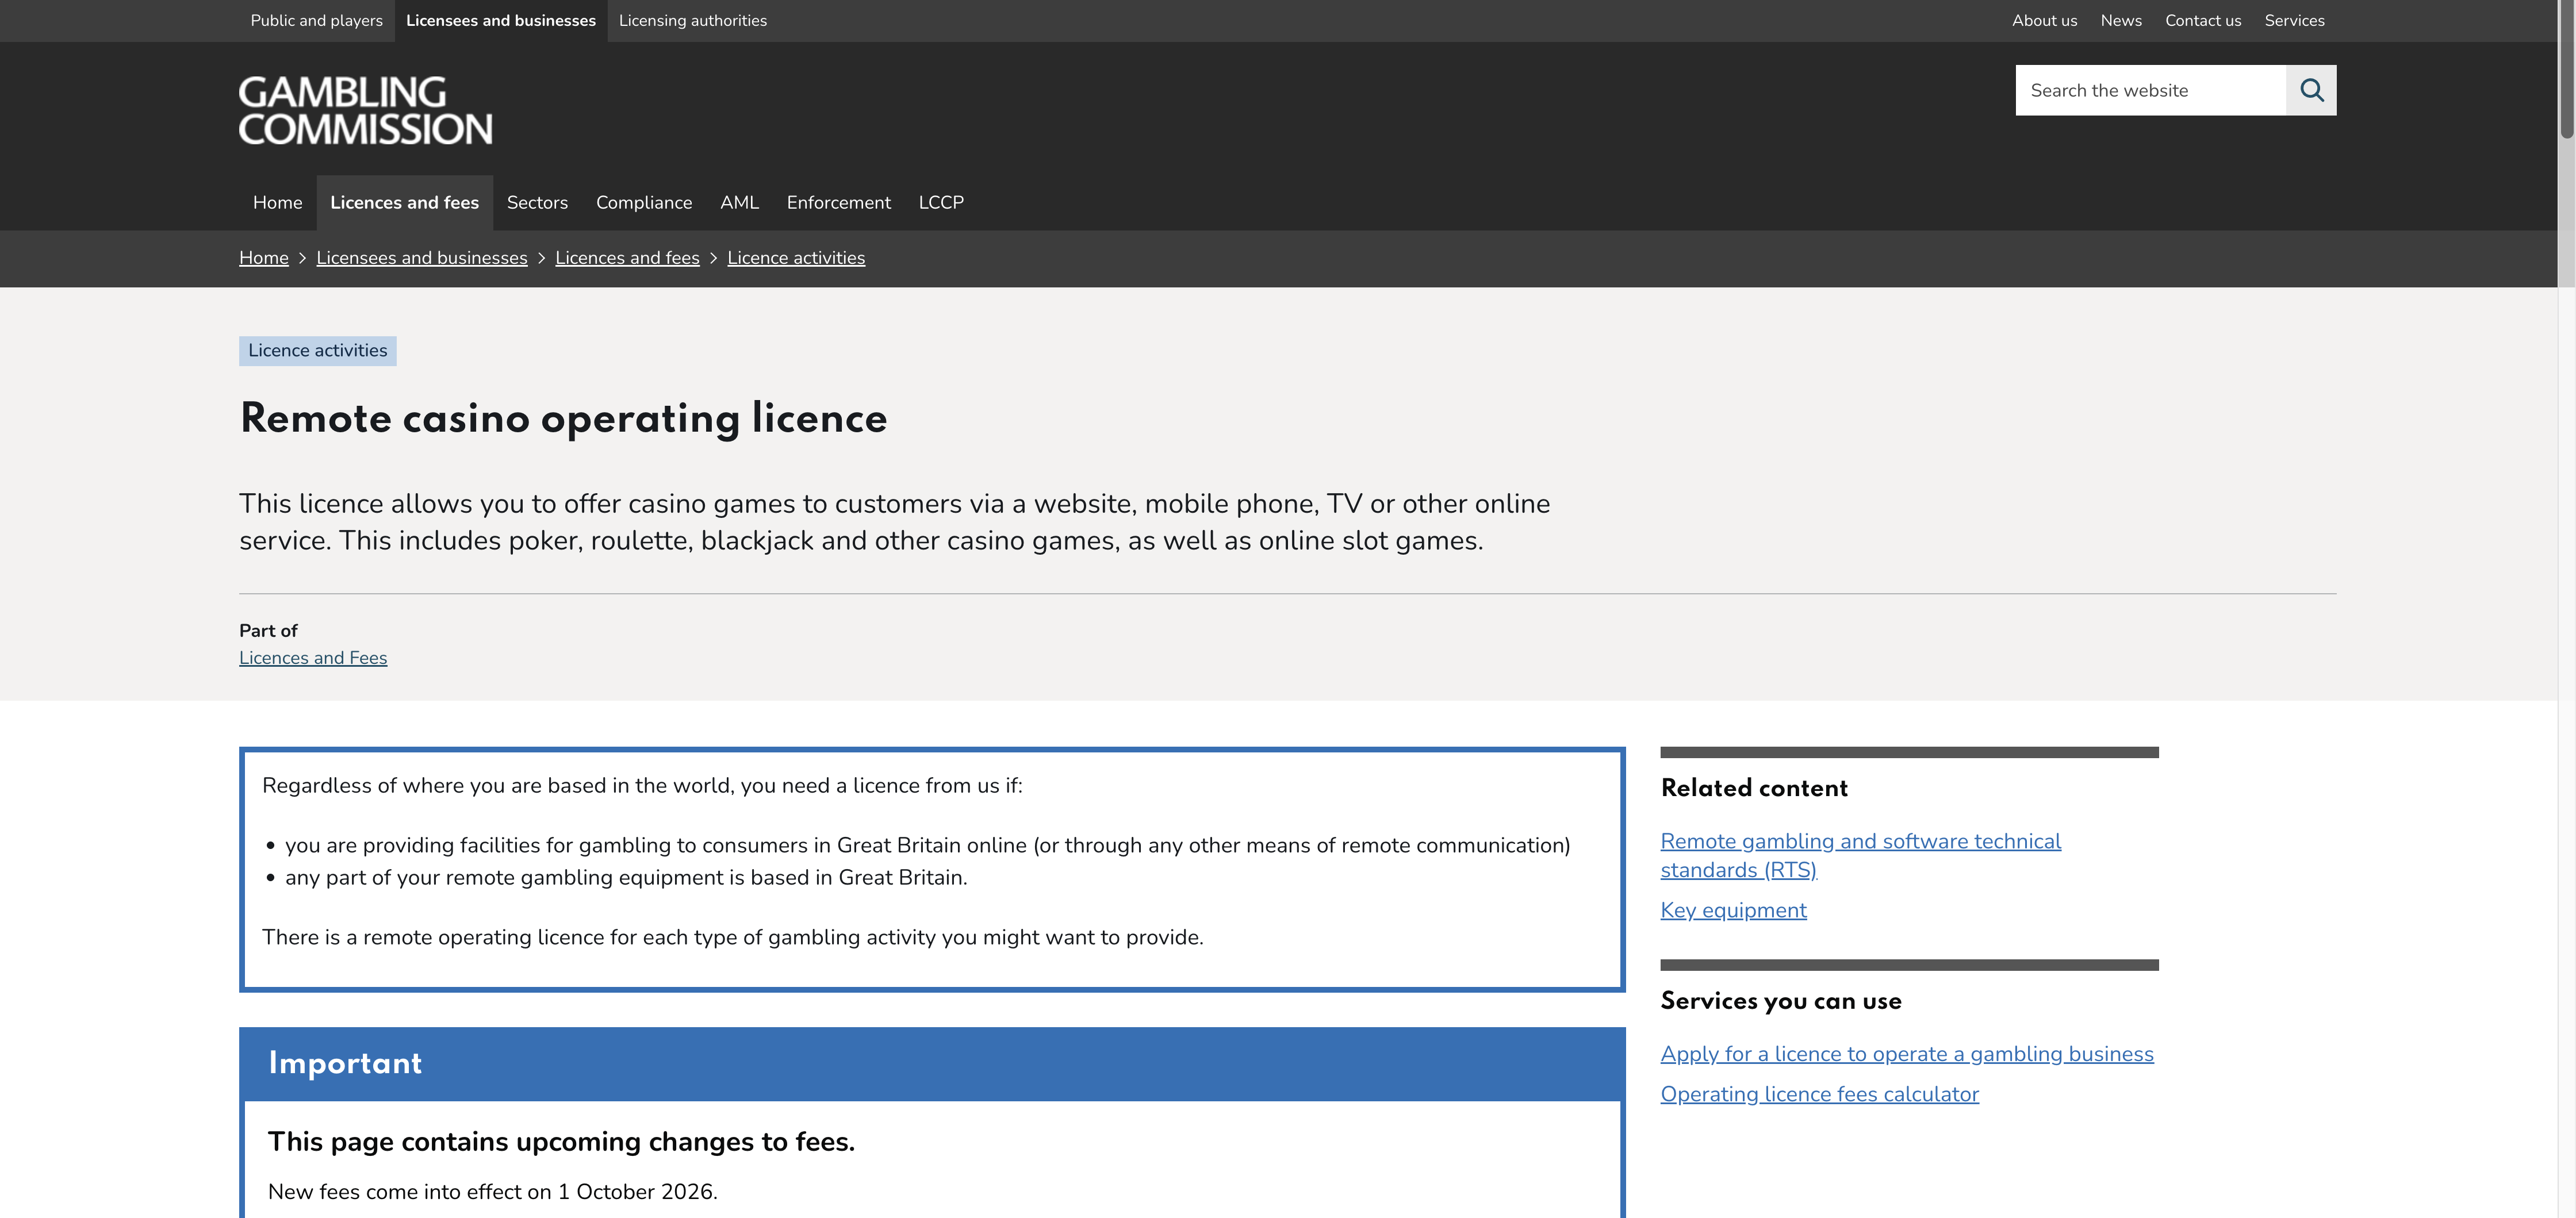Open Licences and Fees collection link

313,658
